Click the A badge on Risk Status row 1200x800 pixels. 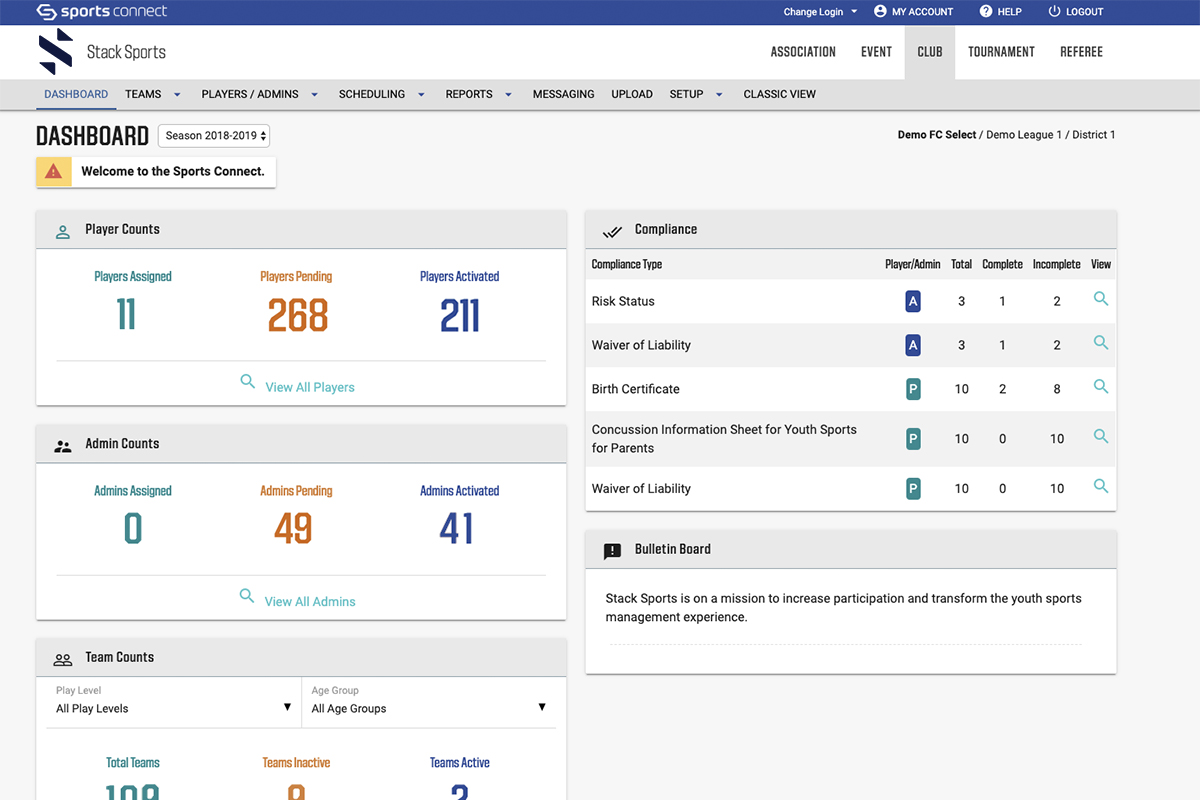tap(912, 301)
